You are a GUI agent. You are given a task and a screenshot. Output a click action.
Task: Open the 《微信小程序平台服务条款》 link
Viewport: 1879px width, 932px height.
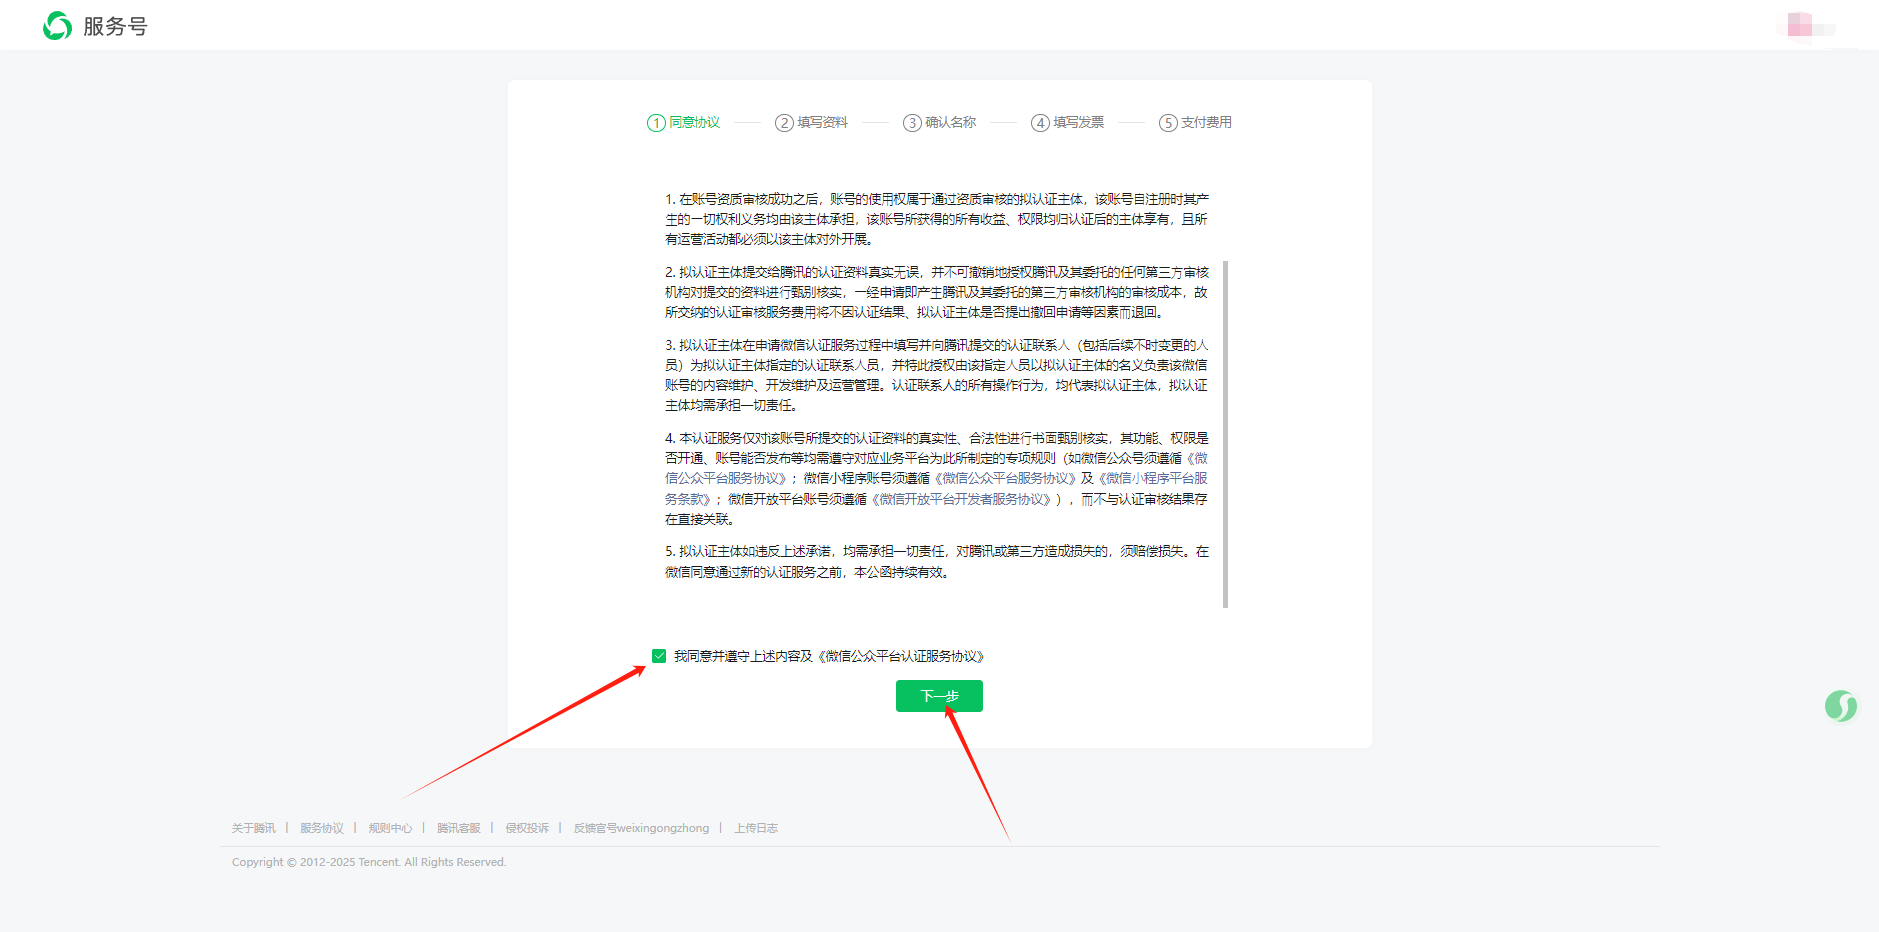tap(1152, 479)
